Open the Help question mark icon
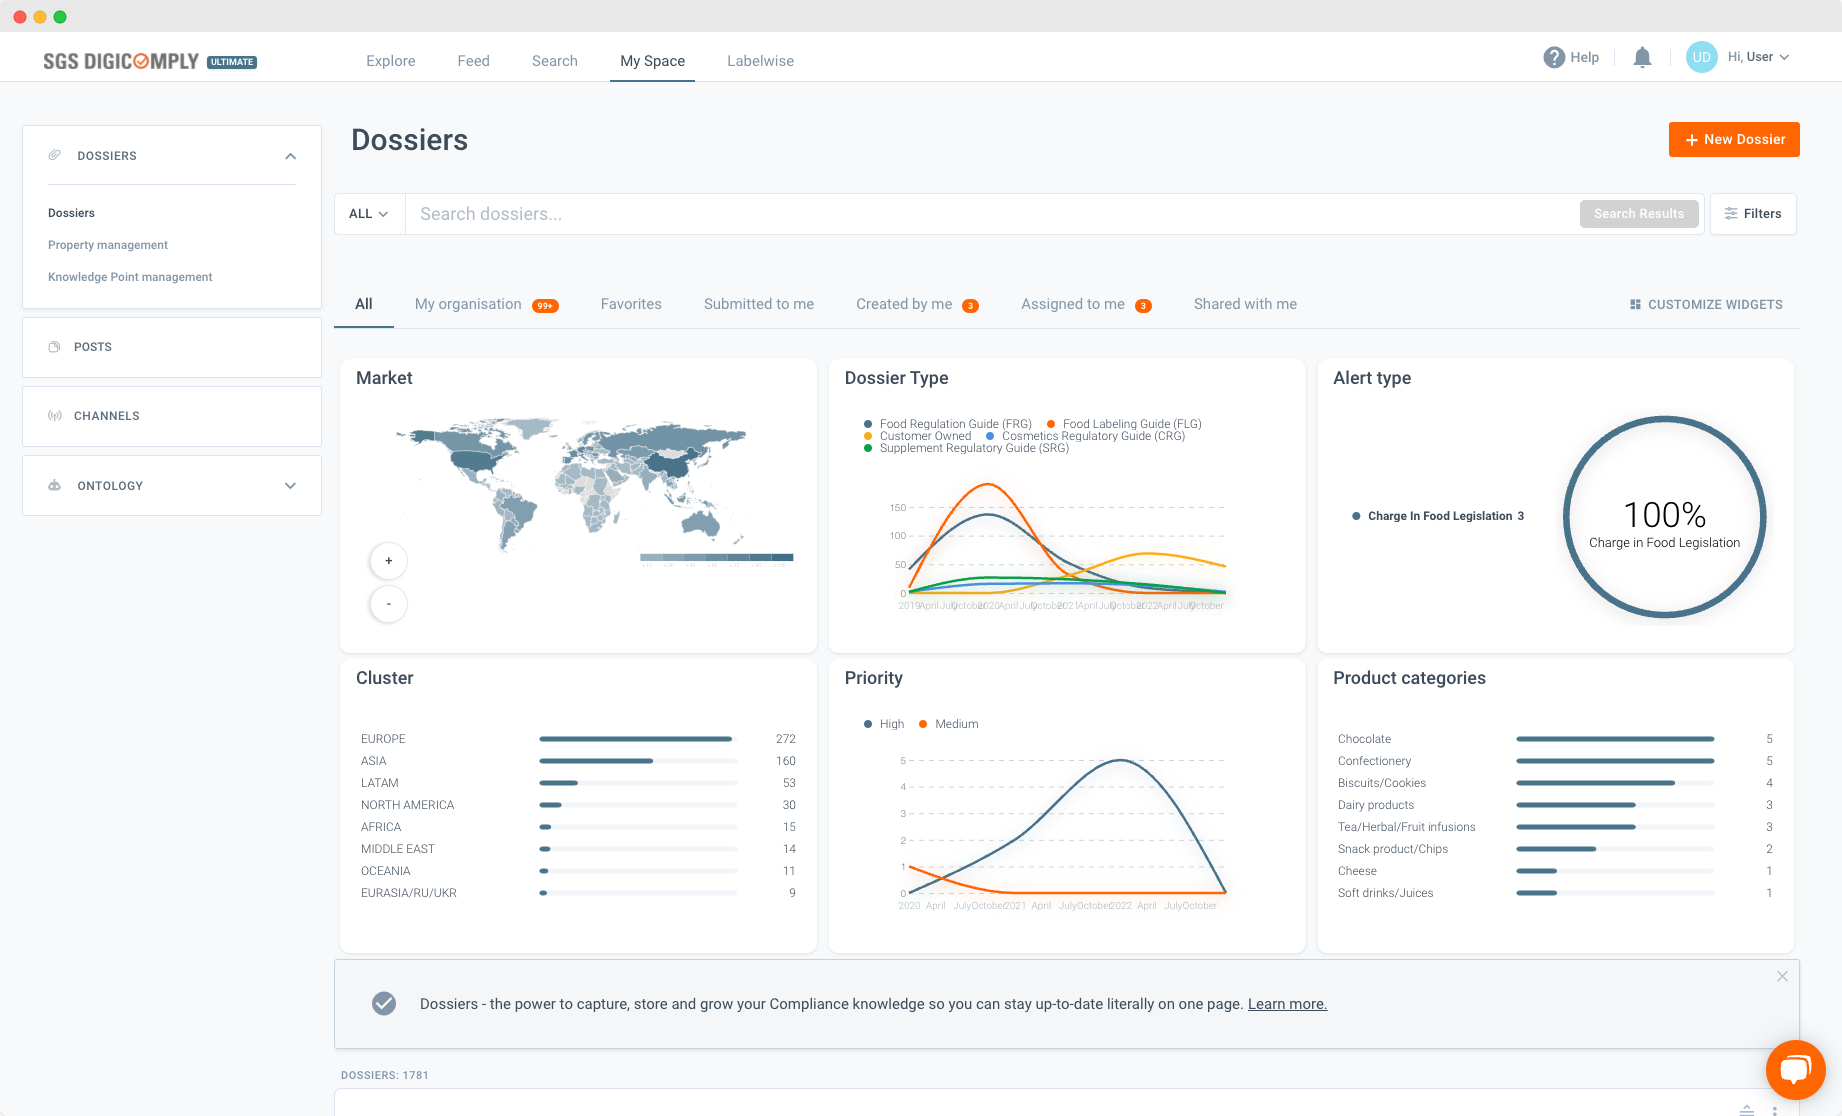 (x=1554, y=57)
